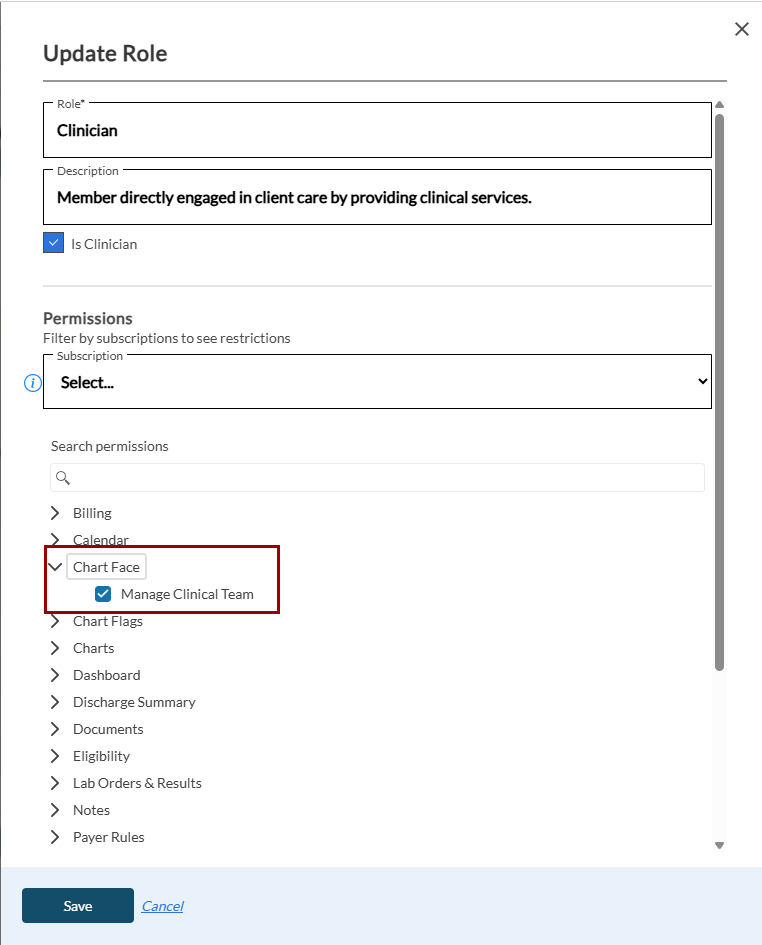This screenshot has width=762, height=945.
Task: Save the role changes
Action: point(78,906)
